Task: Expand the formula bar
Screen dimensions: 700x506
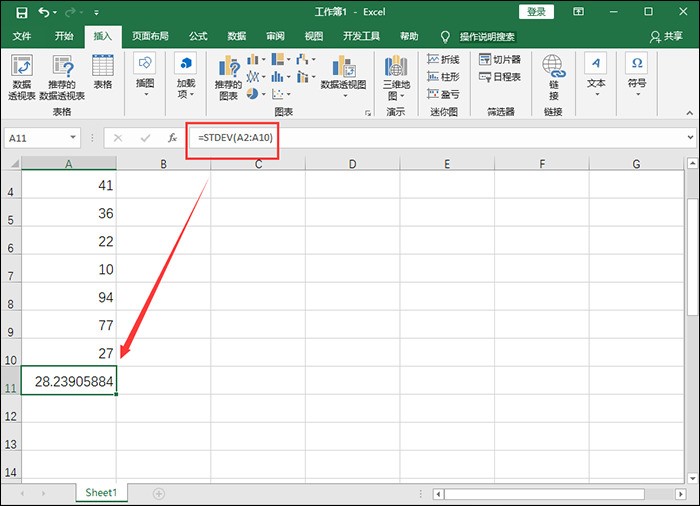Action: tap(690, 138)
